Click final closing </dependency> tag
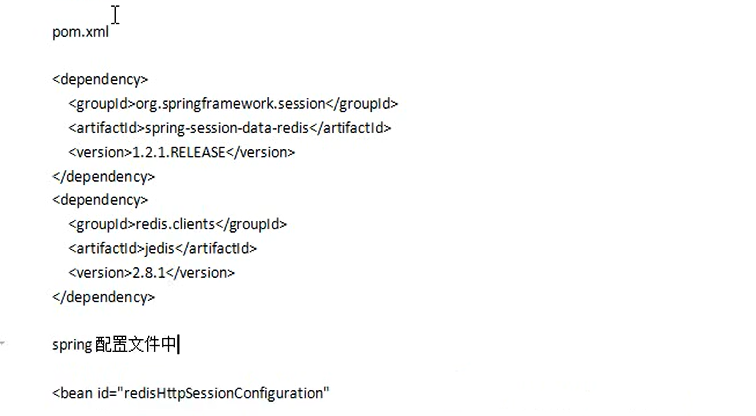The image size is (756, 416). point(104,297)
